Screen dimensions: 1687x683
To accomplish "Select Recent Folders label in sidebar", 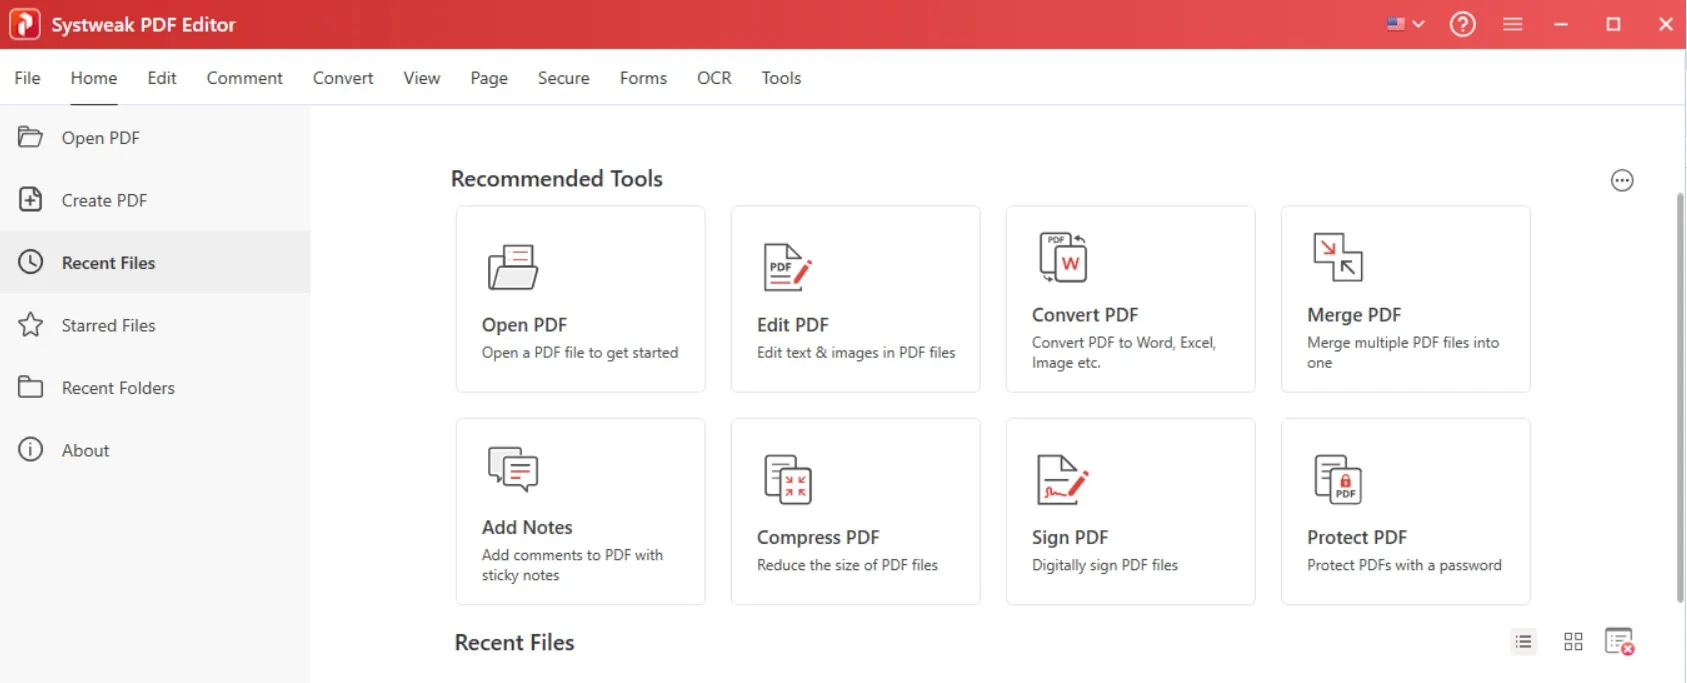I will tap(118, 388).
